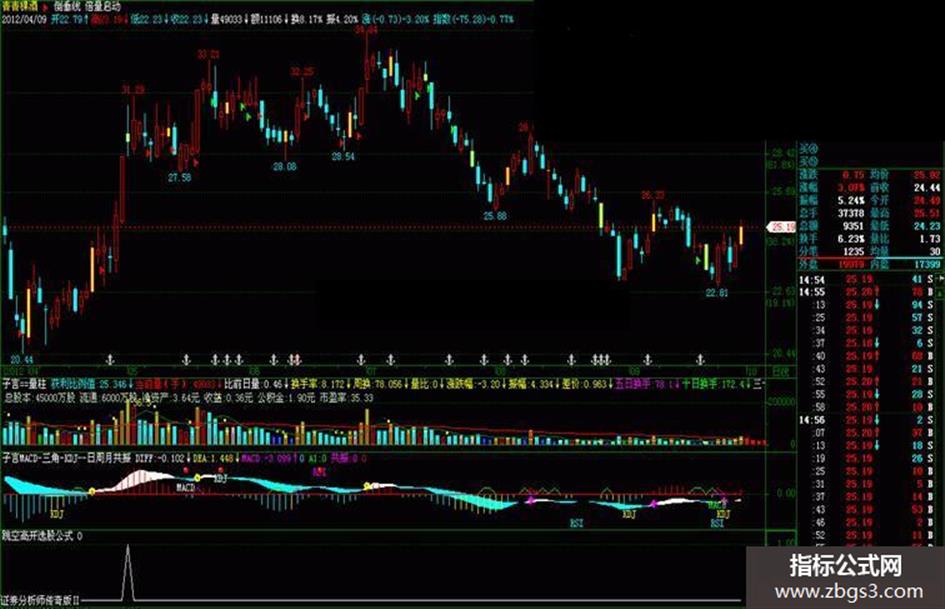Image resolution: width=945 pixels, height=609 pixels.
Task: Click the 换8.17% turnover value in the top bar
Action: click(x=307, y=19)
